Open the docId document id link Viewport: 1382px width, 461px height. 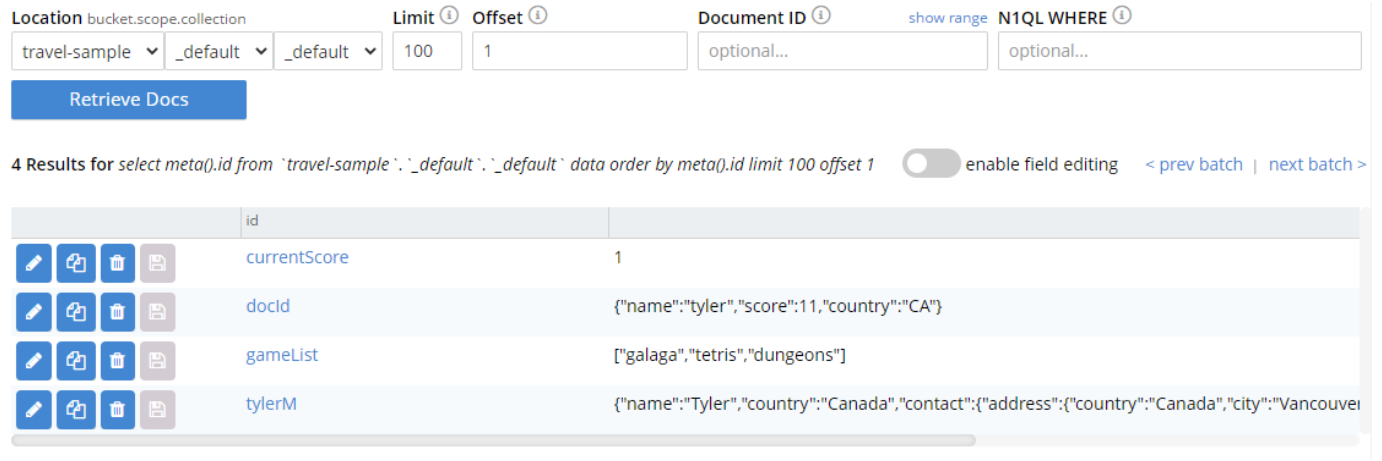(268, 306)
